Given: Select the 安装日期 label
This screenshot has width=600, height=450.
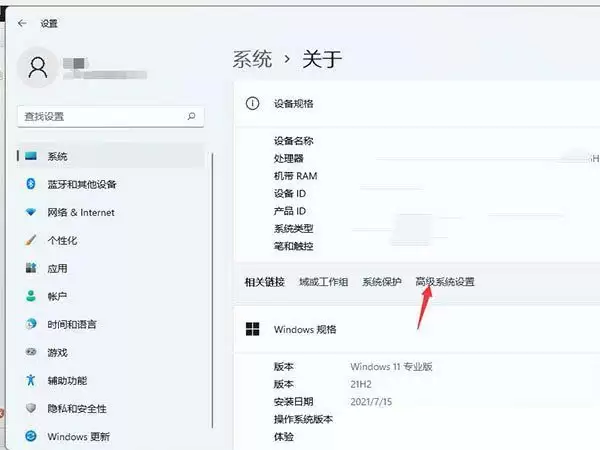Looking at the screenshot, I should (293, 402).
